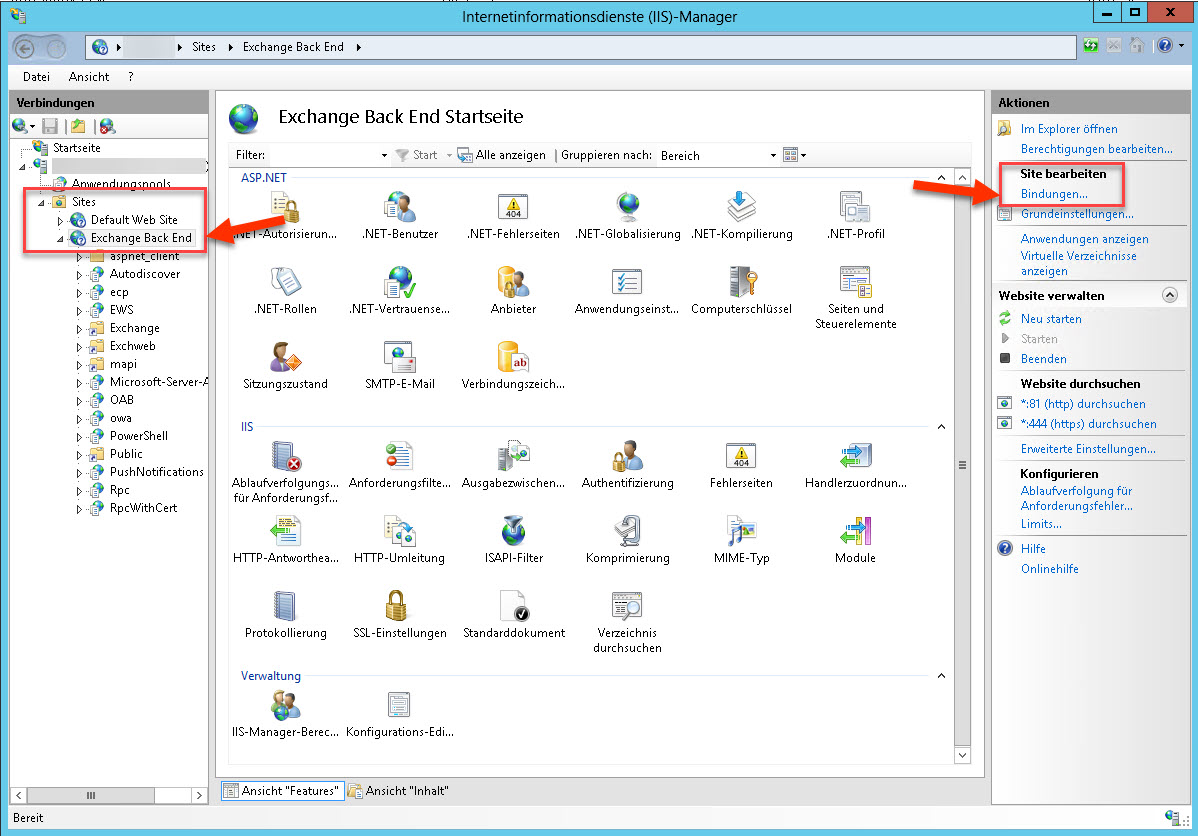Open HTTP-Antwortheader feature
Viewport: 1198px width, 836px height.
(x=285, y=540)
